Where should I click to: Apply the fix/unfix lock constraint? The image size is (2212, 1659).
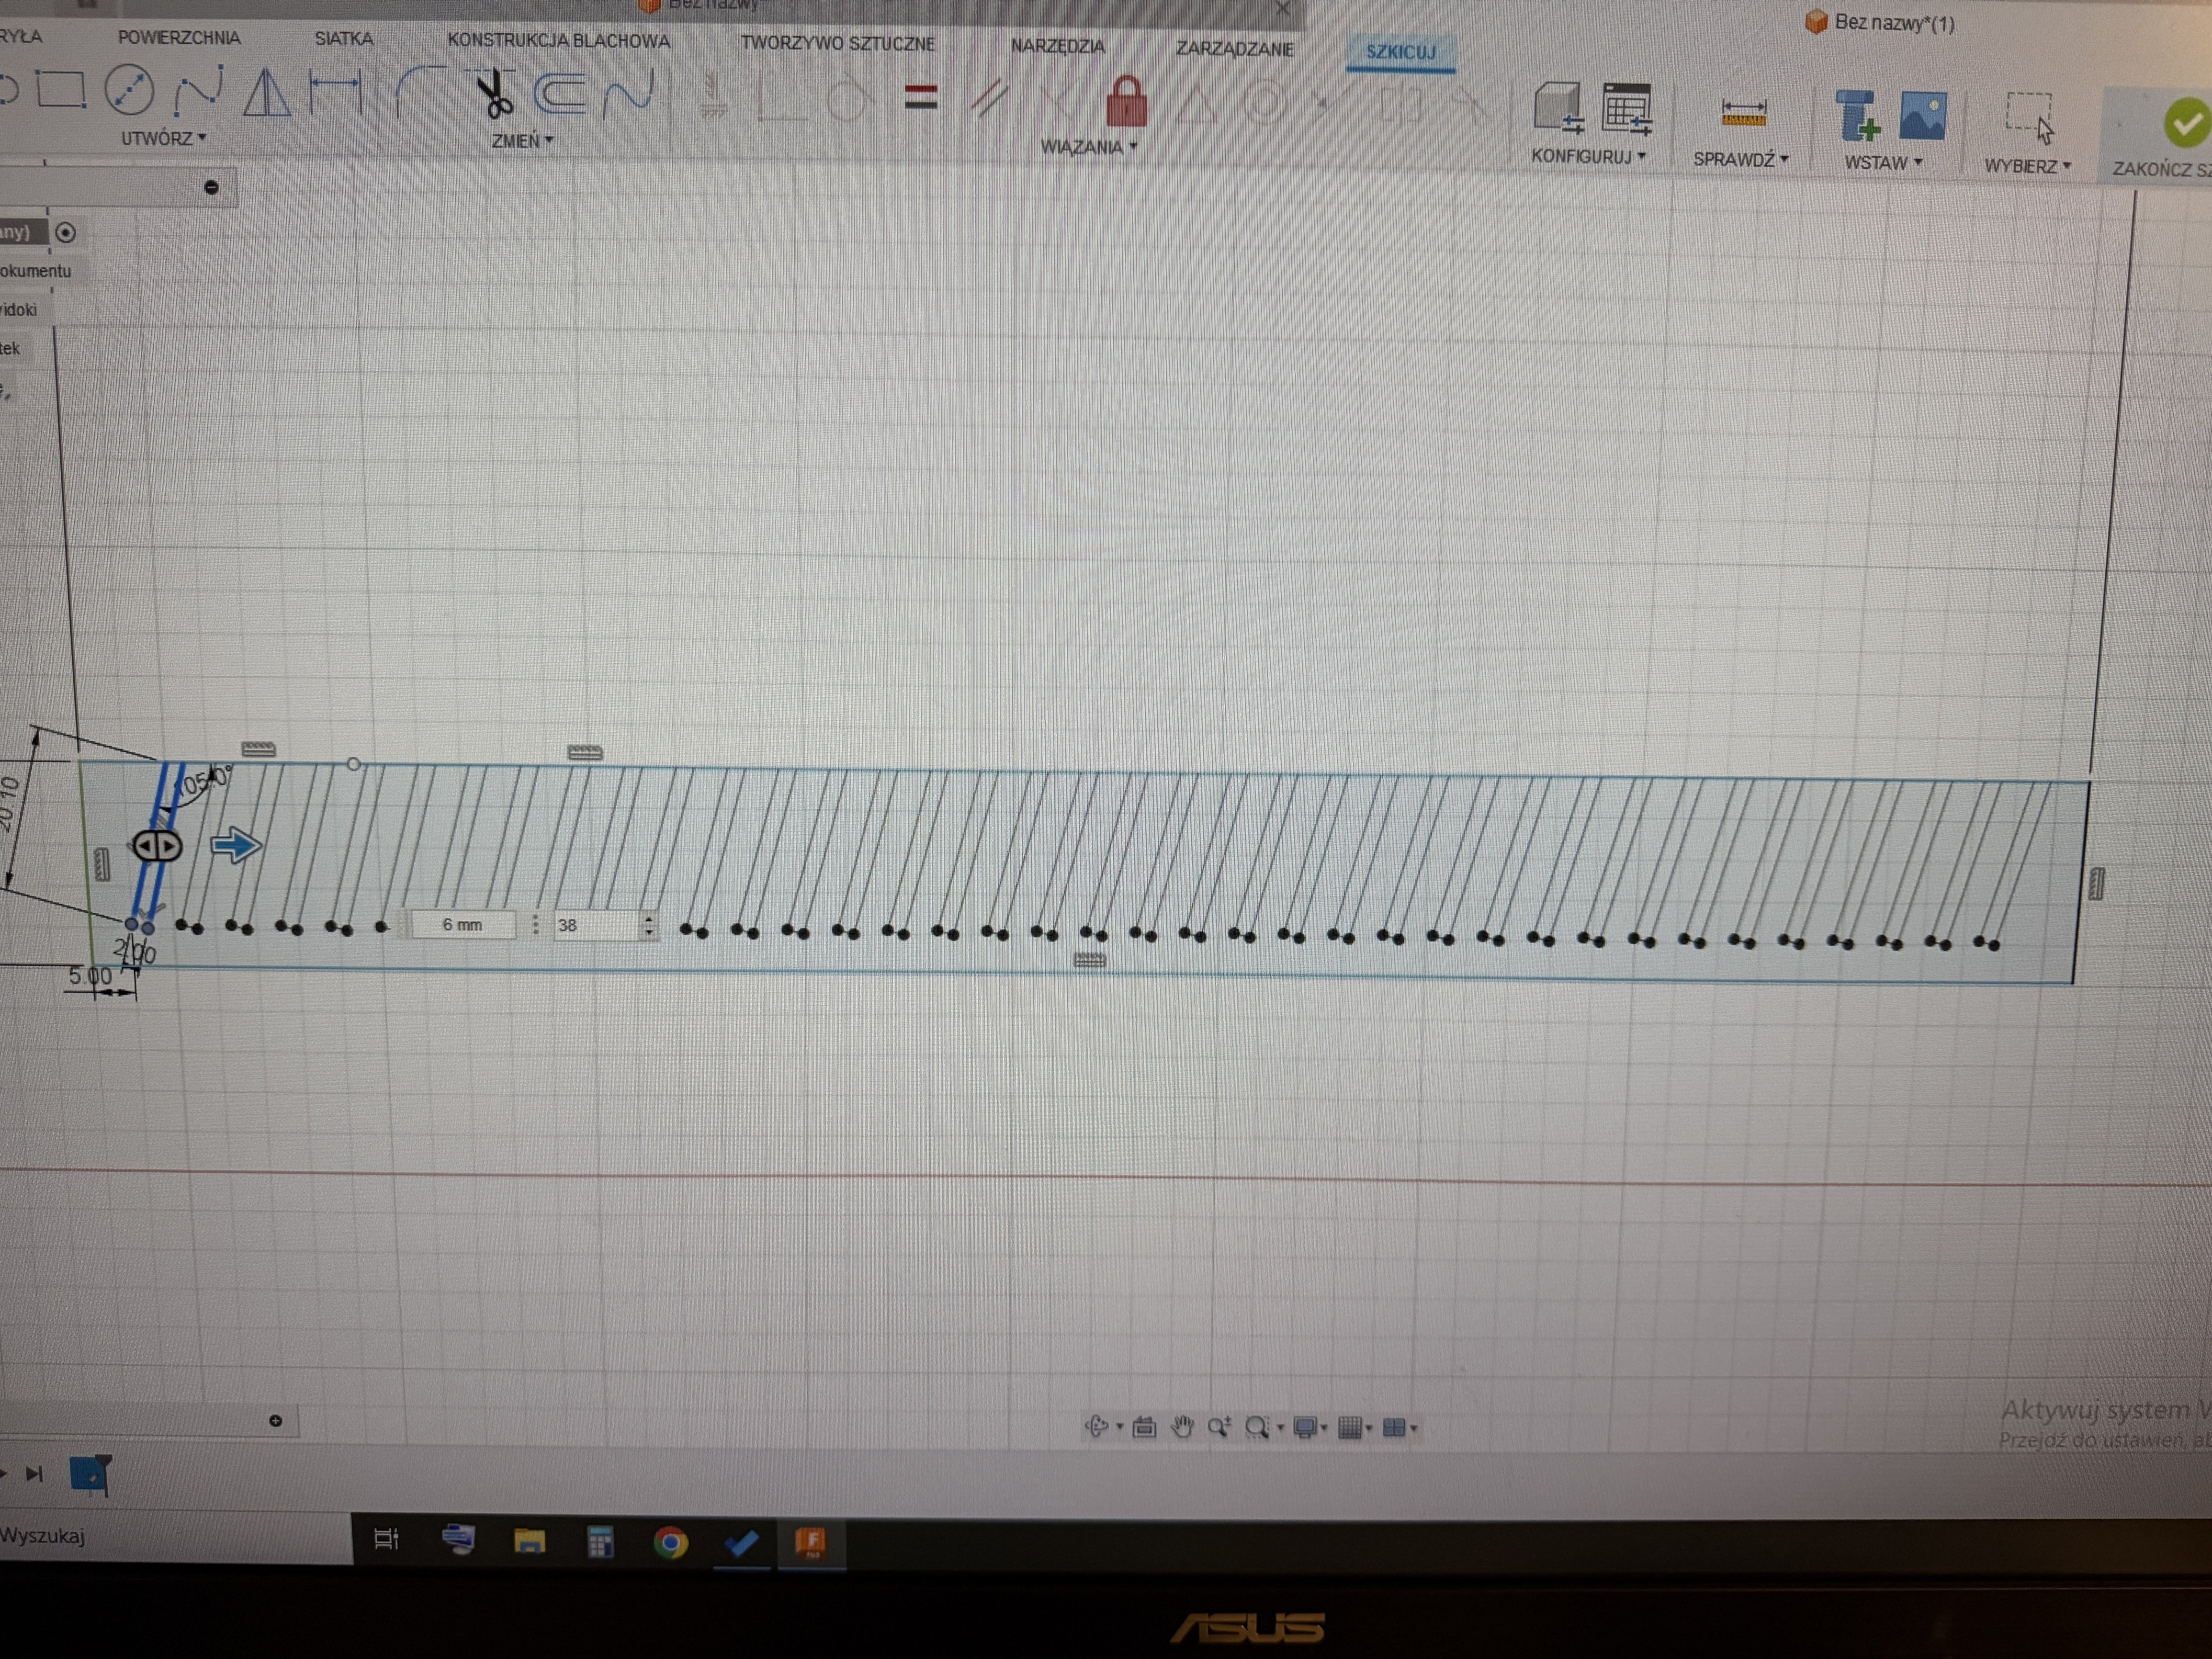1126,101
